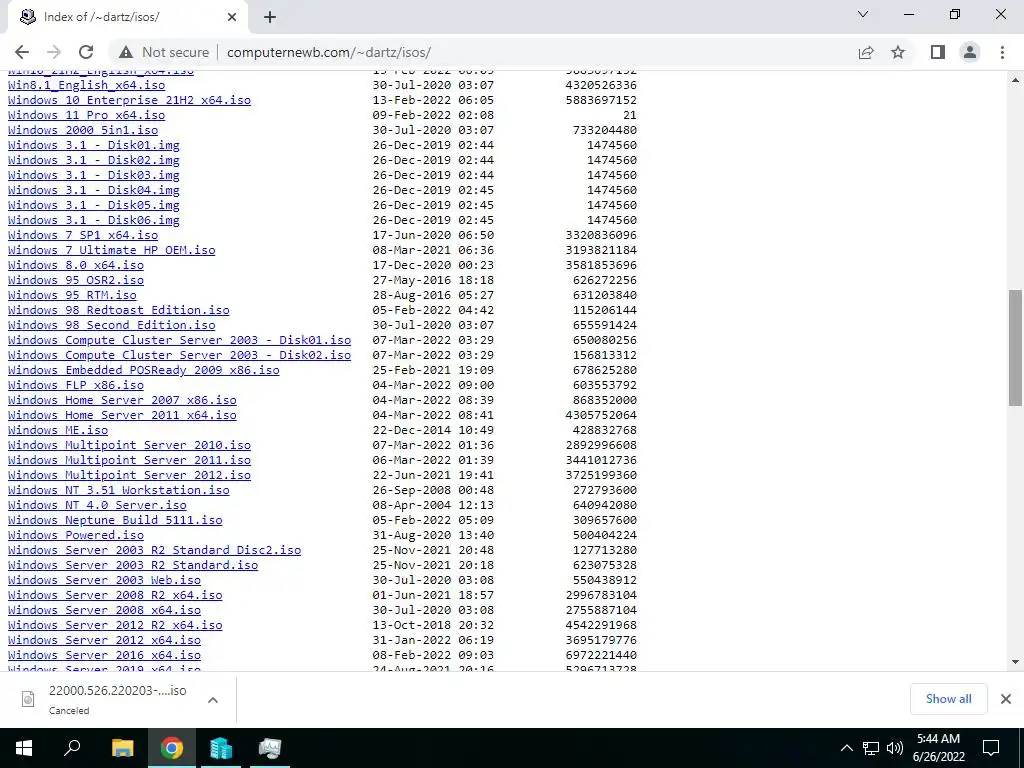This screenshot has width=1024, height=768.
Task: Download Windows Server 2003 Web.iso
Action: [104, 581]
